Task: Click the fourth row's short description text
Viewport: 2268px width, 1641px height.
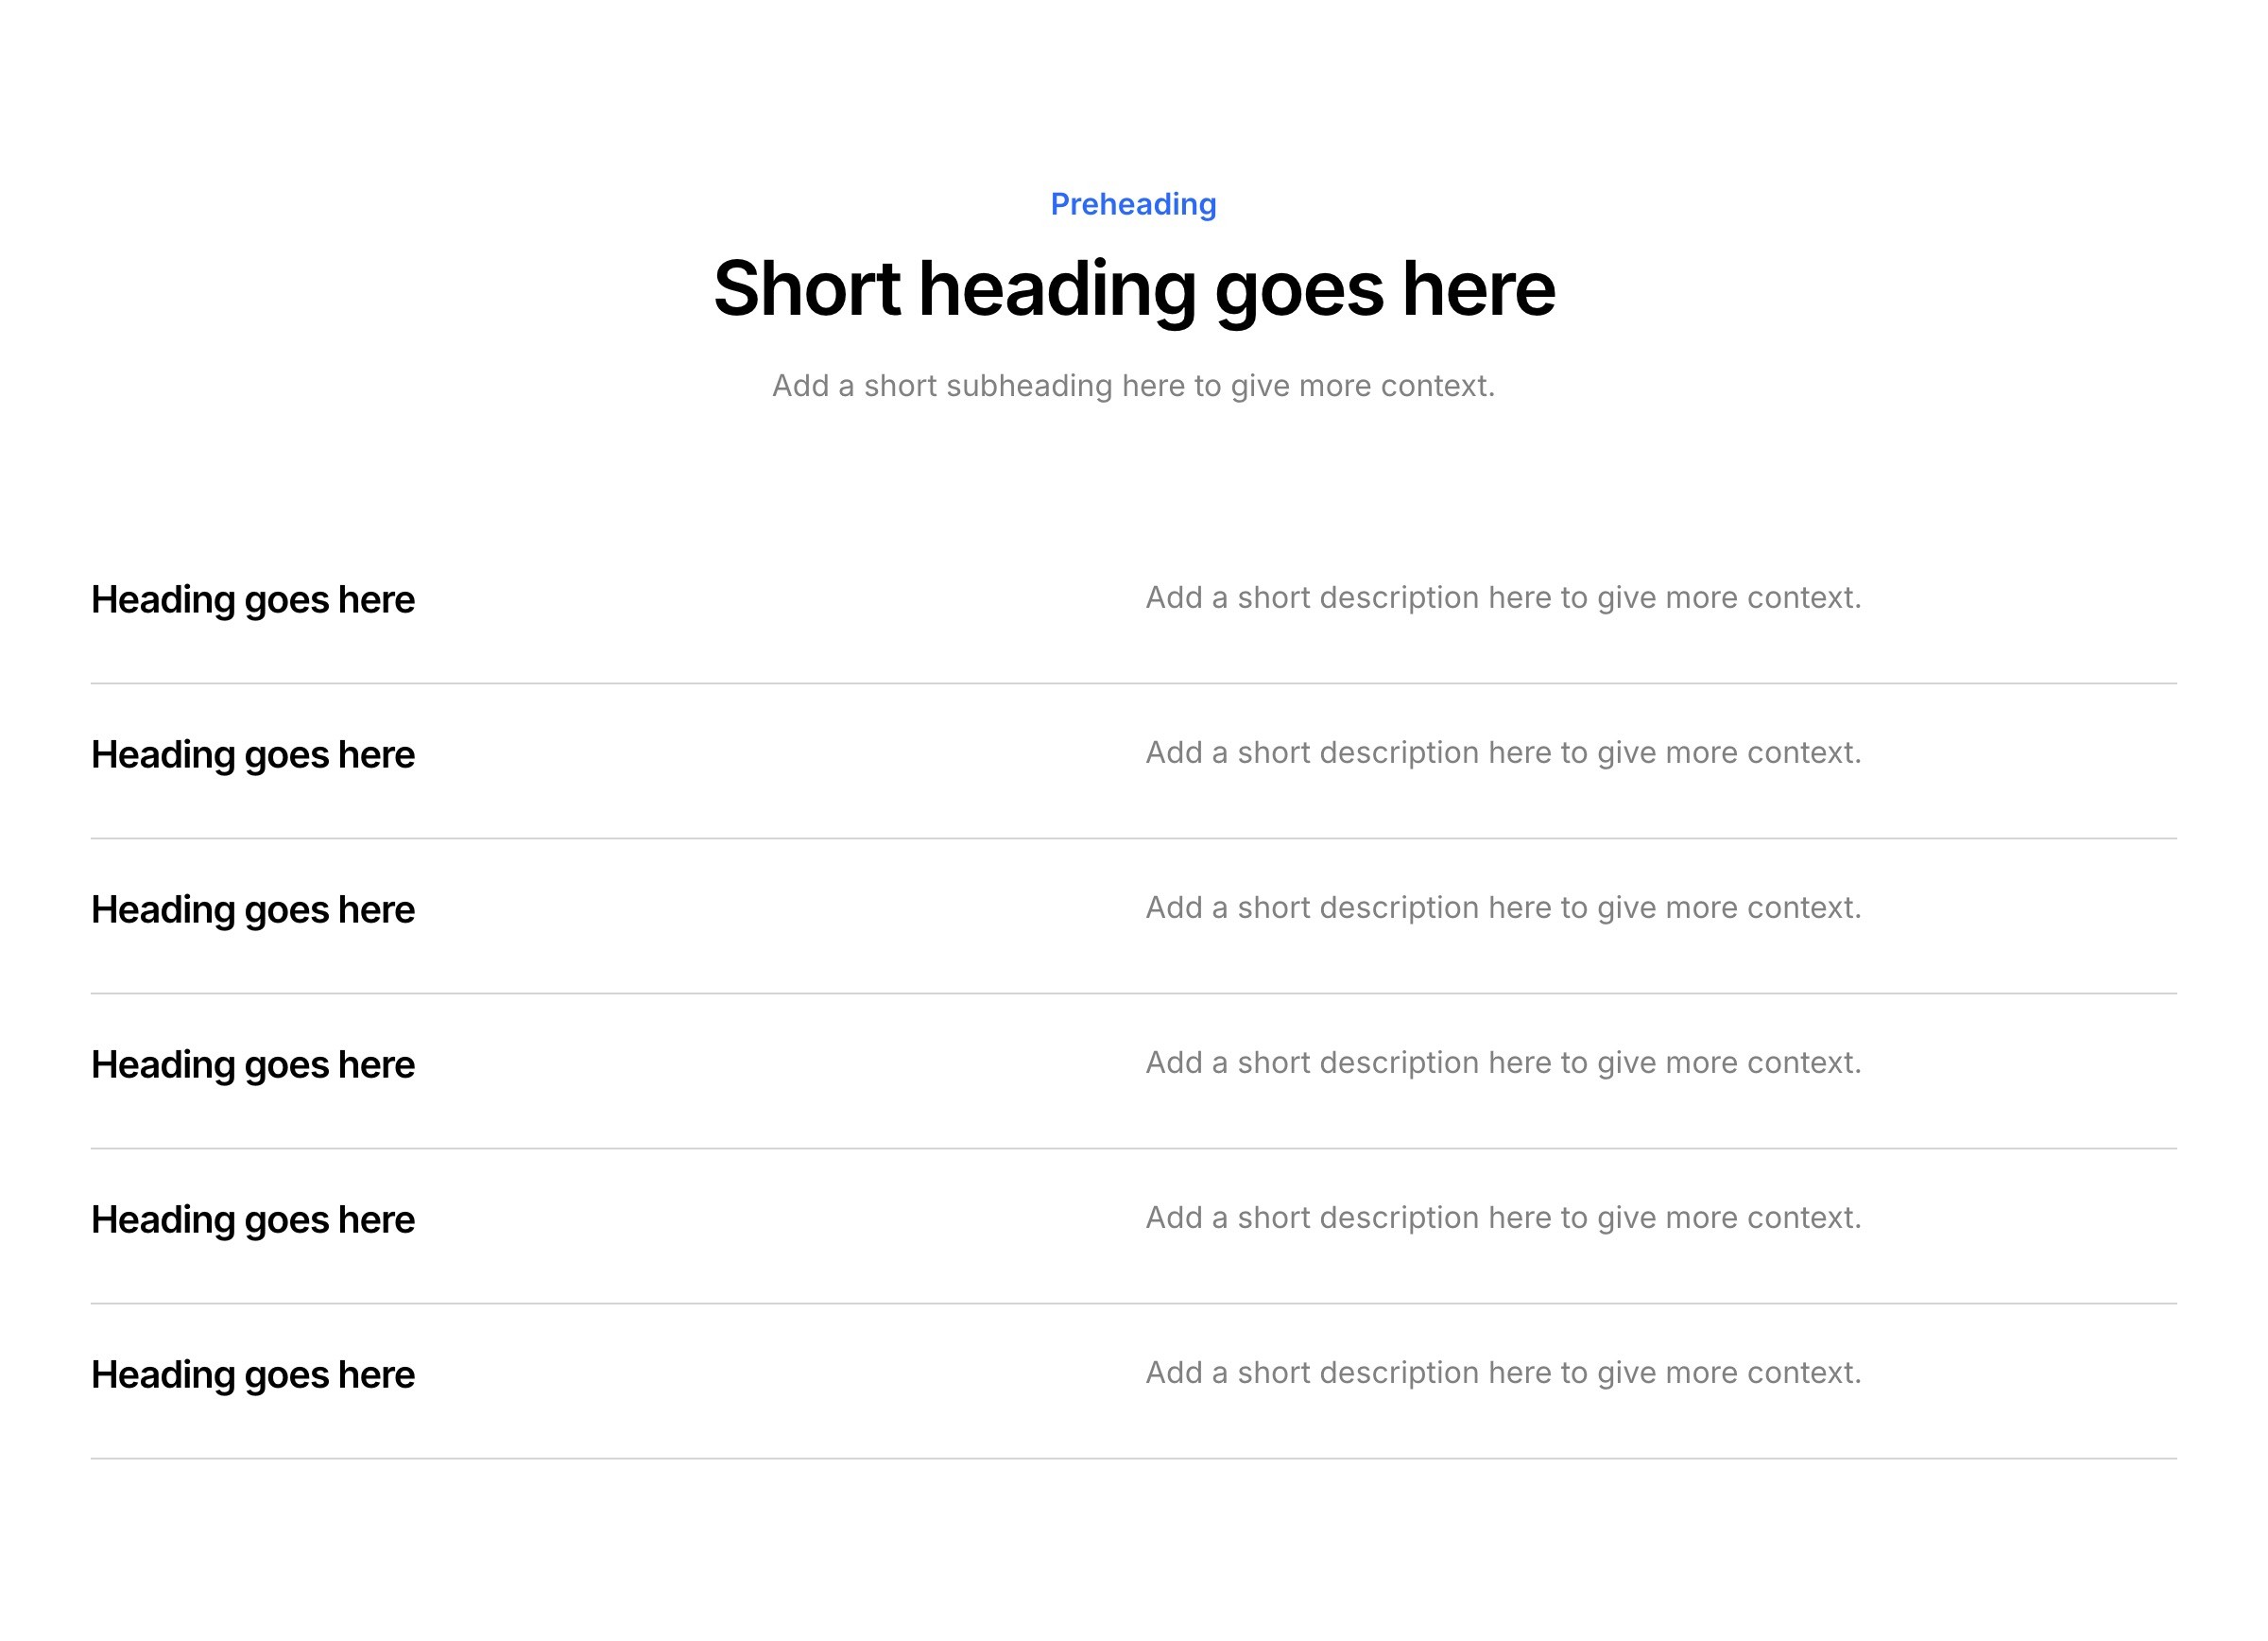Action: coord(1503,1062)
